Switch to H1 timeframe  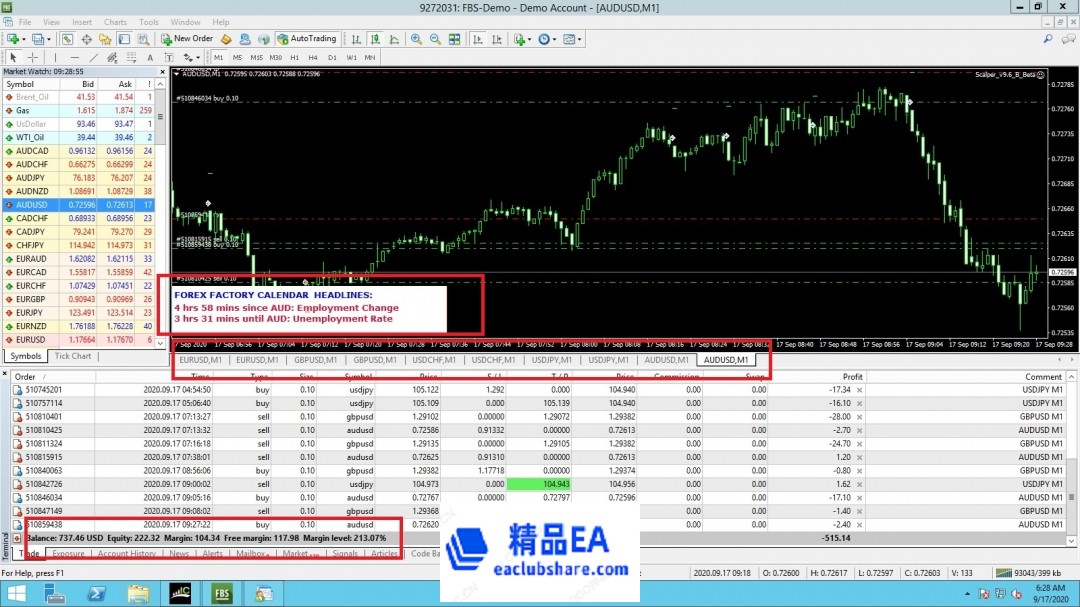[x=294, y=58]
